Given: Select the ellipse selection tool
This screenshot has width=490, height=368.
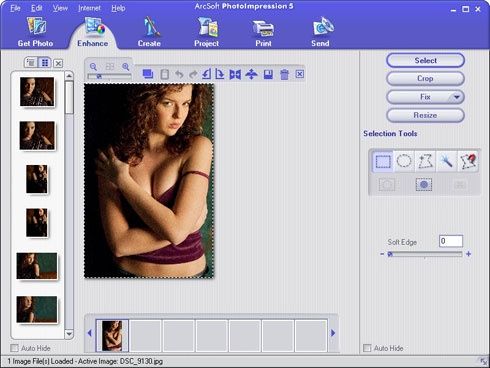Looking at the screenshot, I should click(404, 161).
